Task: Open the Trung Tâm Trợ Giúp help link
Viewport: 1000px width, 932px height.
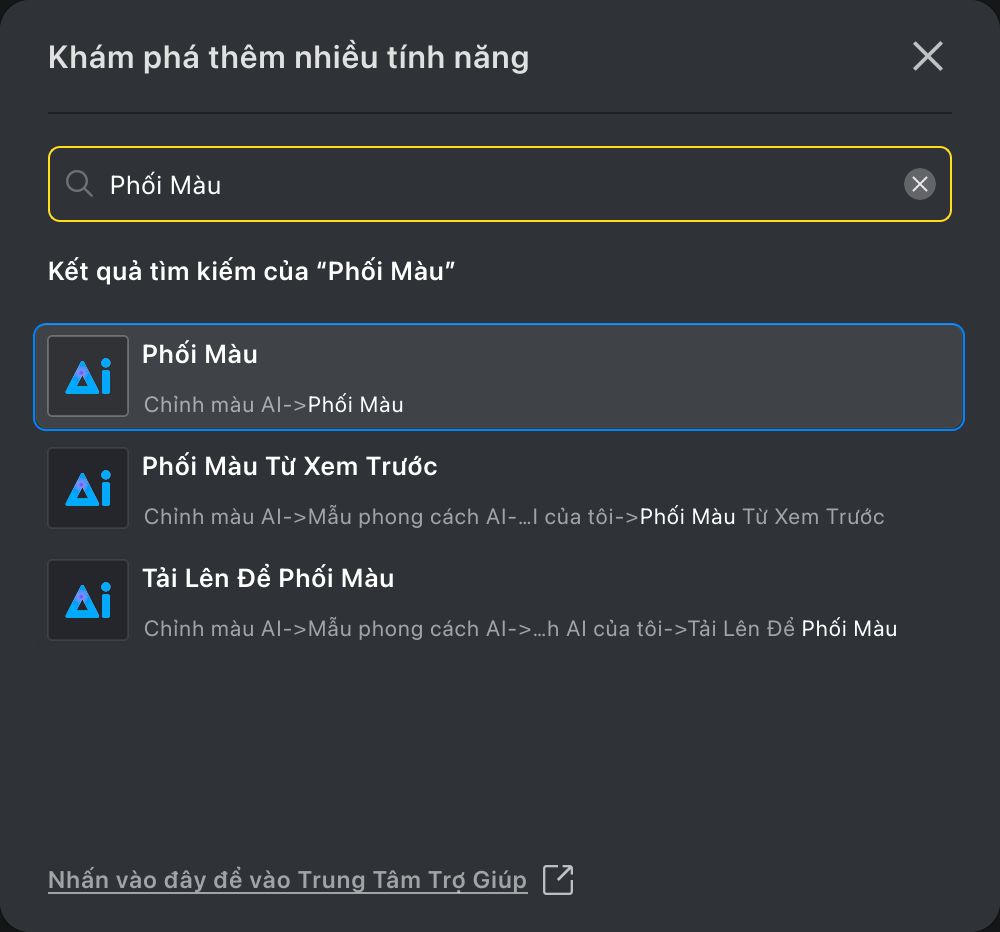Action: tap(288, 880)
